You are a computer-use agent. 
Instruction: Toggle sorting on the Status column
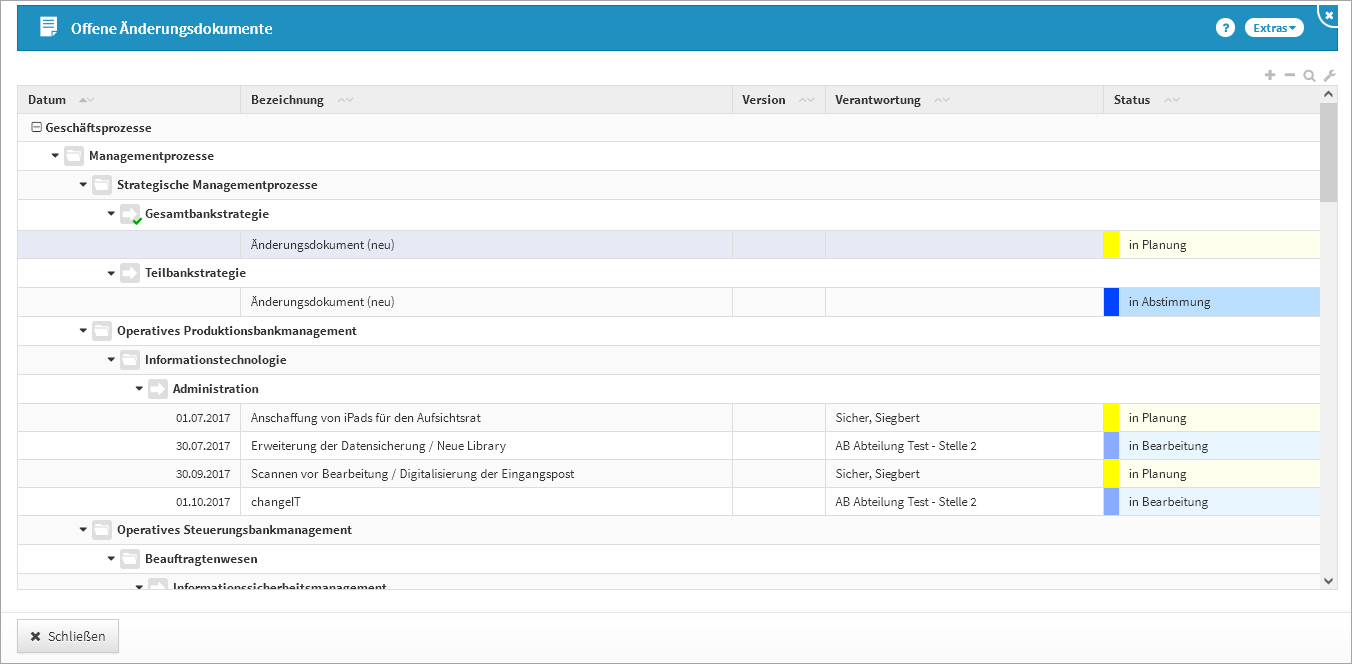(1132, 100)
